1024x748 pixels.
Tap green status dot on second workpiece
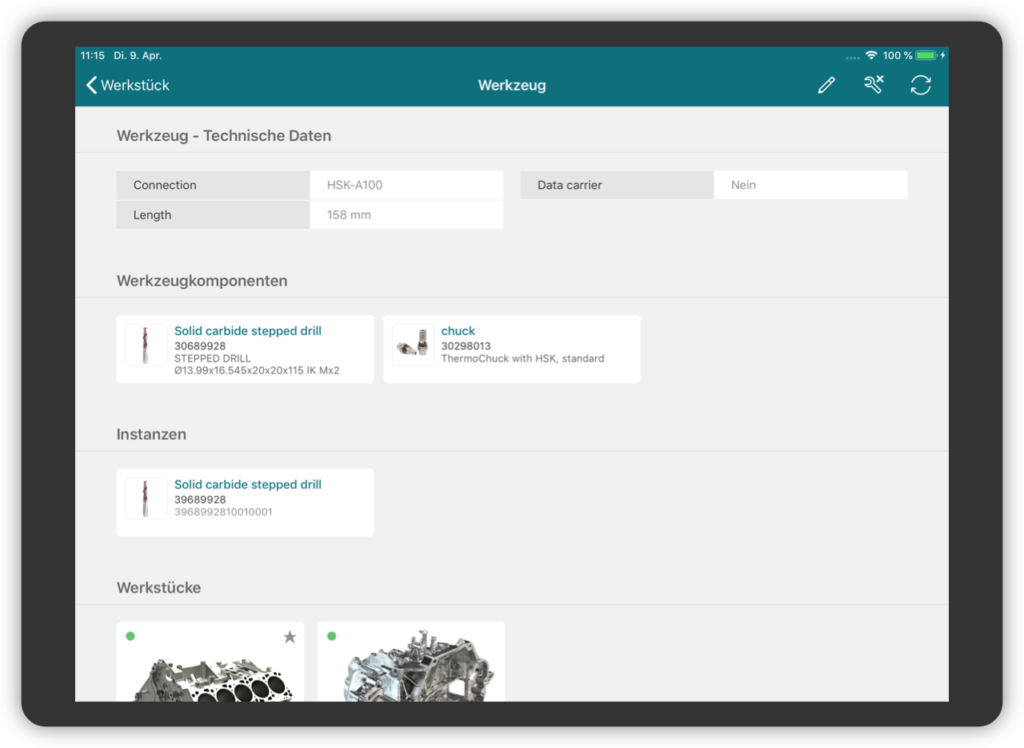tap(331, 636)
